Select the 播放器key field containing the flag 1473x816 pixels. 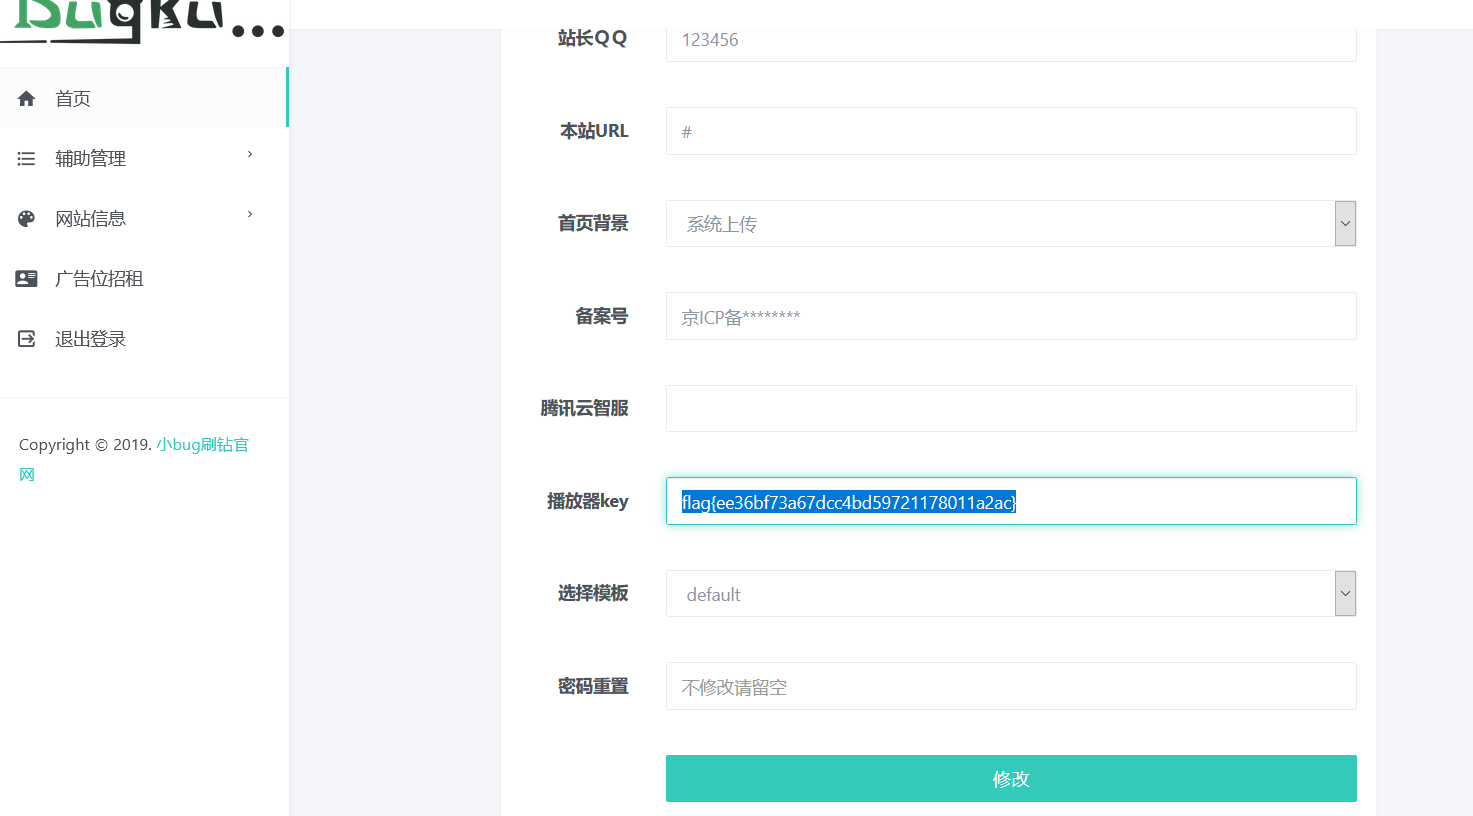(x=1010, y=501)
